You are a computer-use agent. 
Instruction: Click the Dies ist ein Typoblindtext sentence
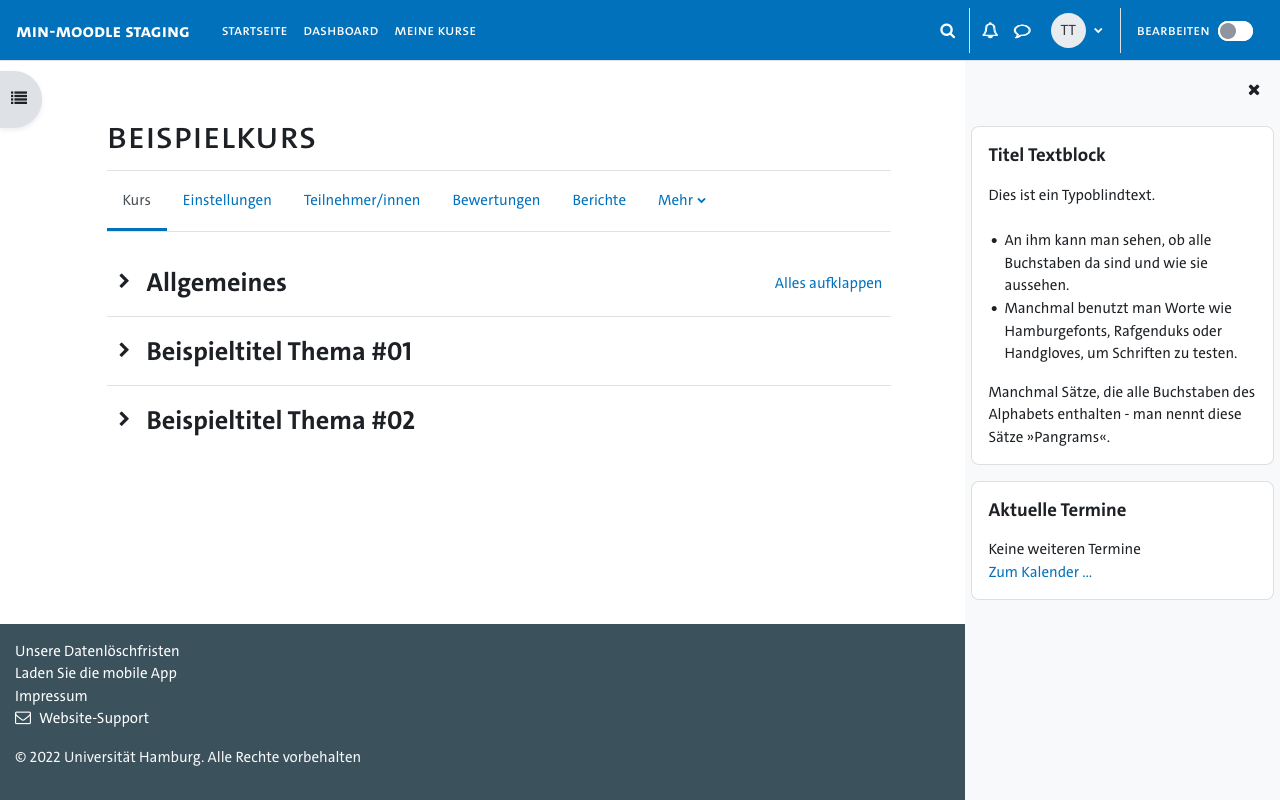[x=1071, y=195]
